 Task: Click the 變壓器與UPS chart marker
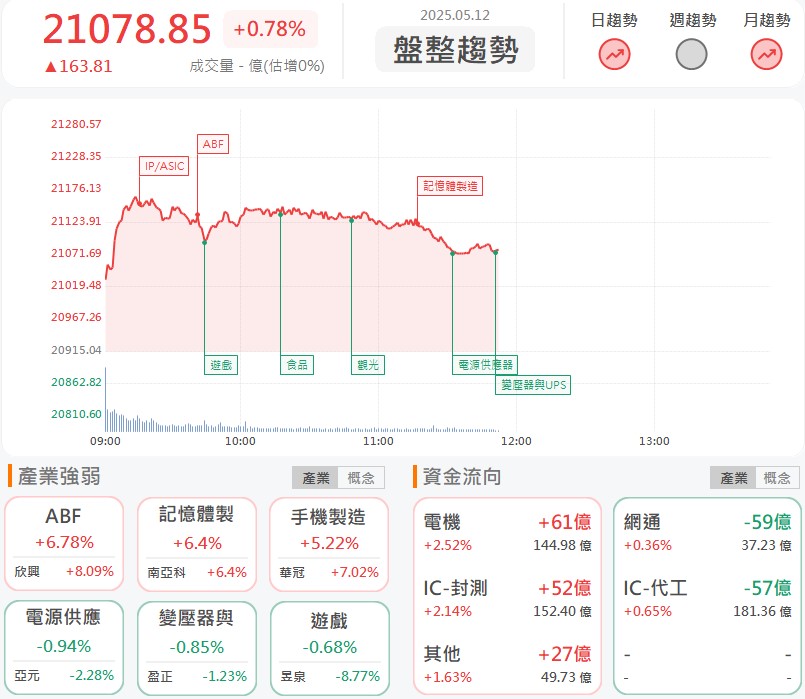533,385
